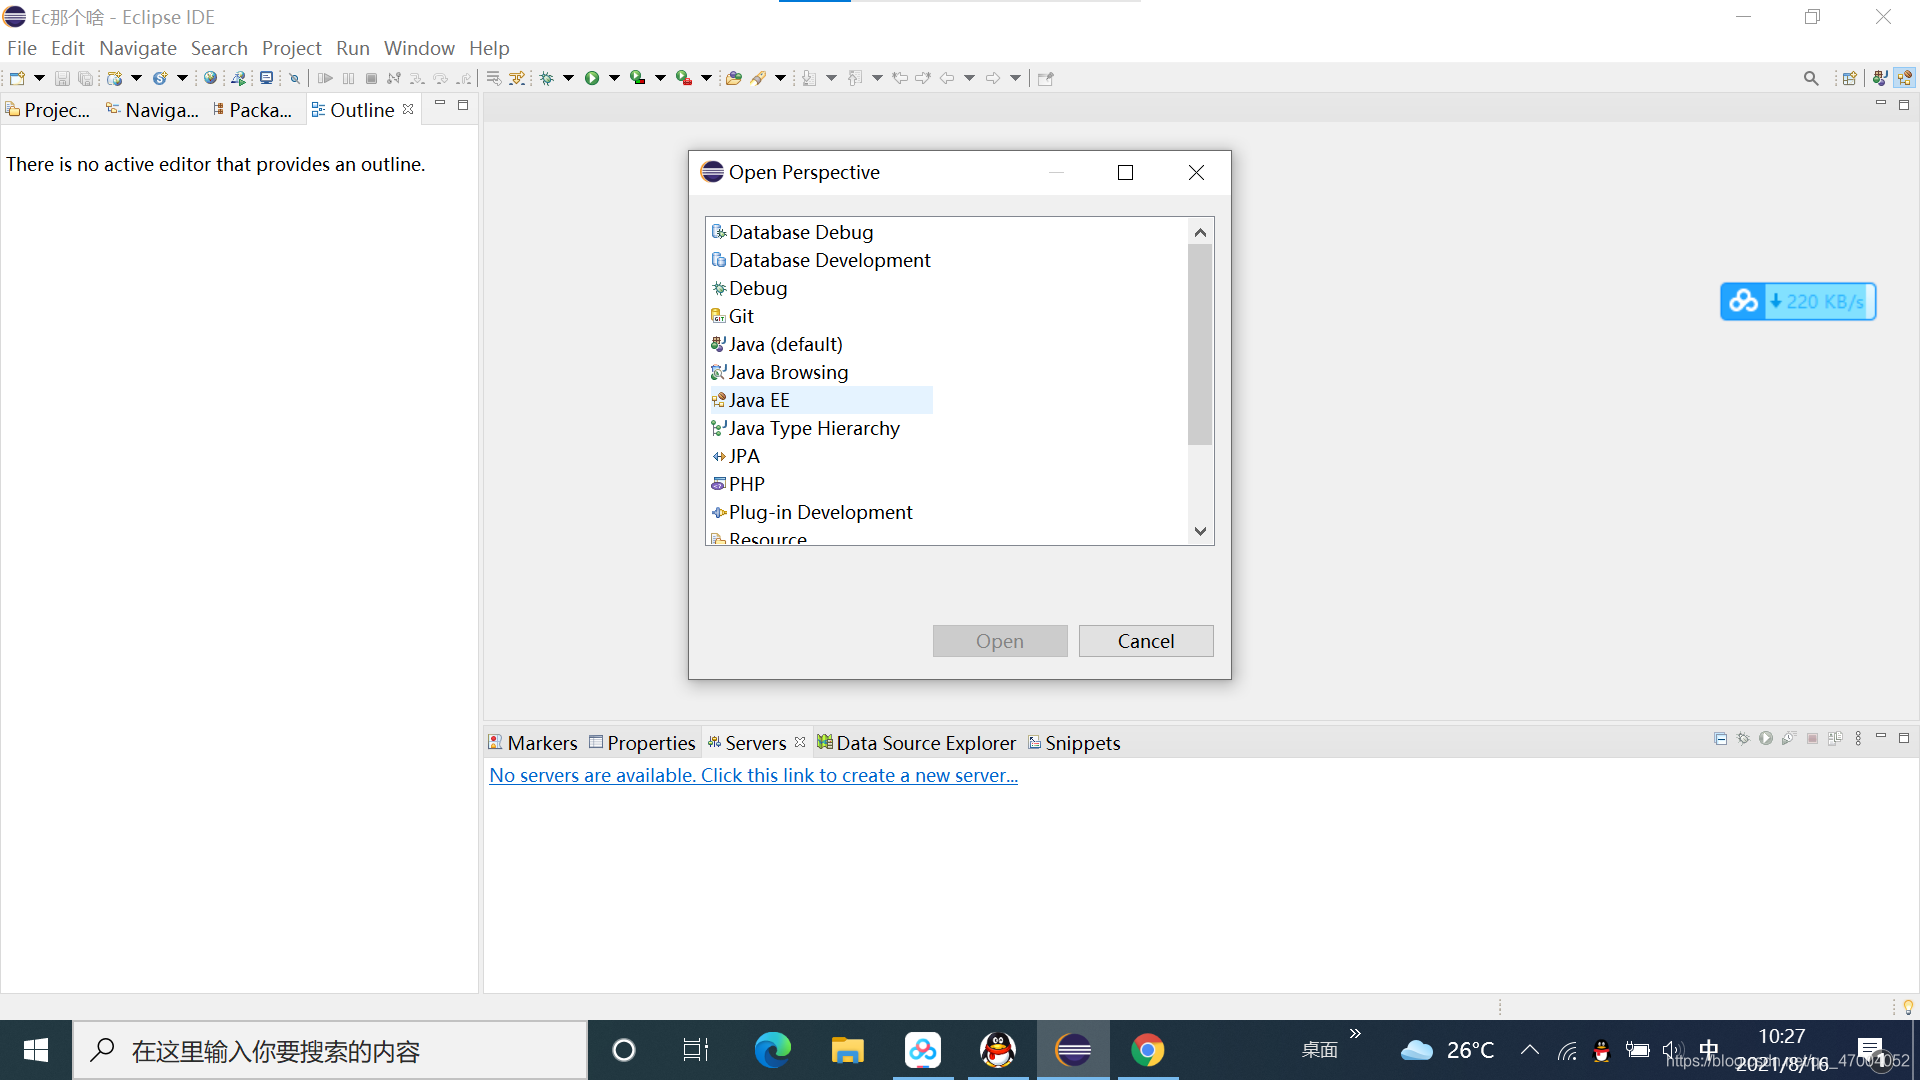
Task: Click the Coverage launch icon
Action: coord(638,78)
